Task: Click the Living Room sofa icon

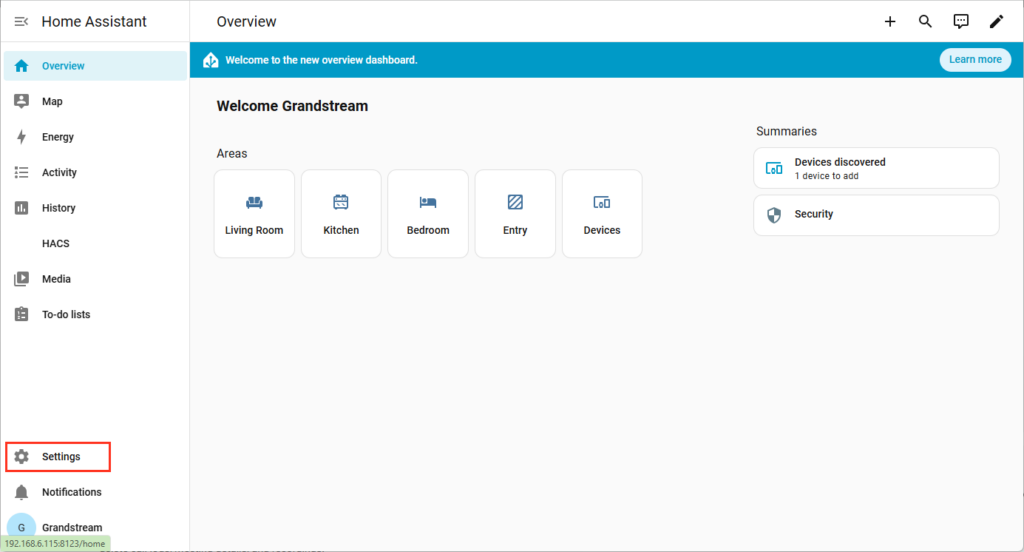Action: point(254,203)
